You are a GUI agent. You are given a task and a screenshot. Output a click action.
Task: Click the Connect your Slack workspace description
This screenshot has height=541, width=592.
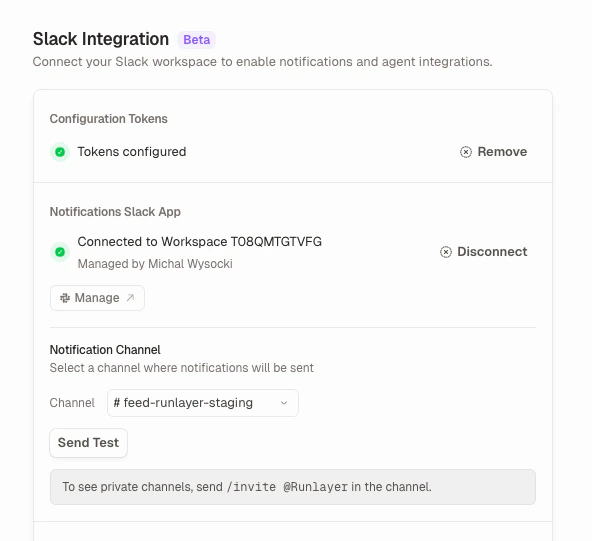tap(262, 62)
